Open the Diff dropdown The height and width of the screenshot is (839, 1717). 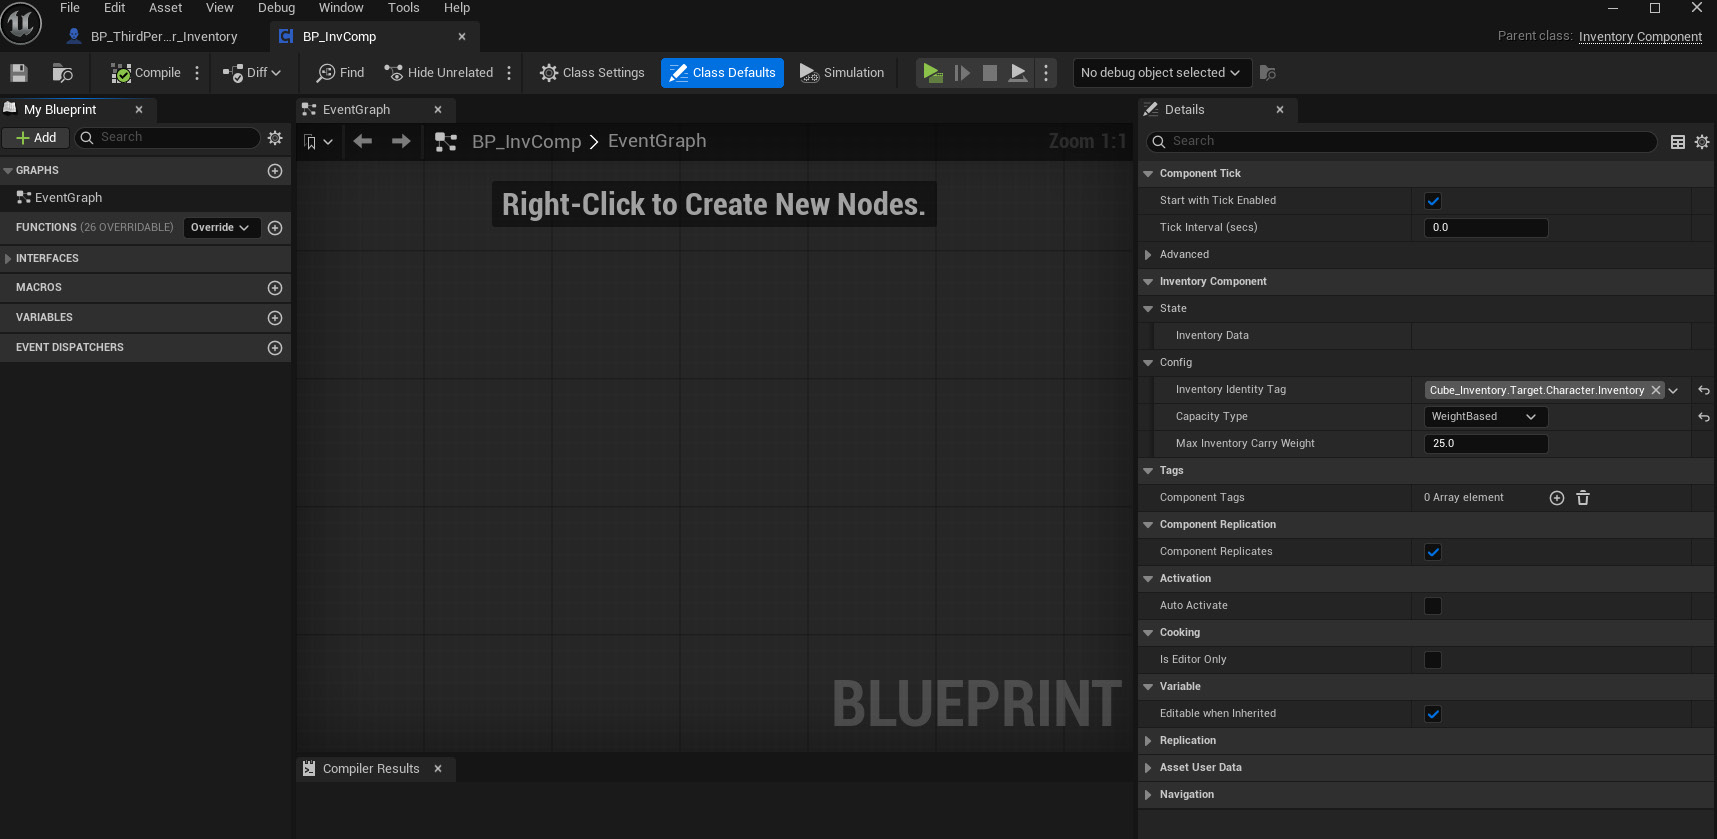pyautogui.click(x=252, y=73)
